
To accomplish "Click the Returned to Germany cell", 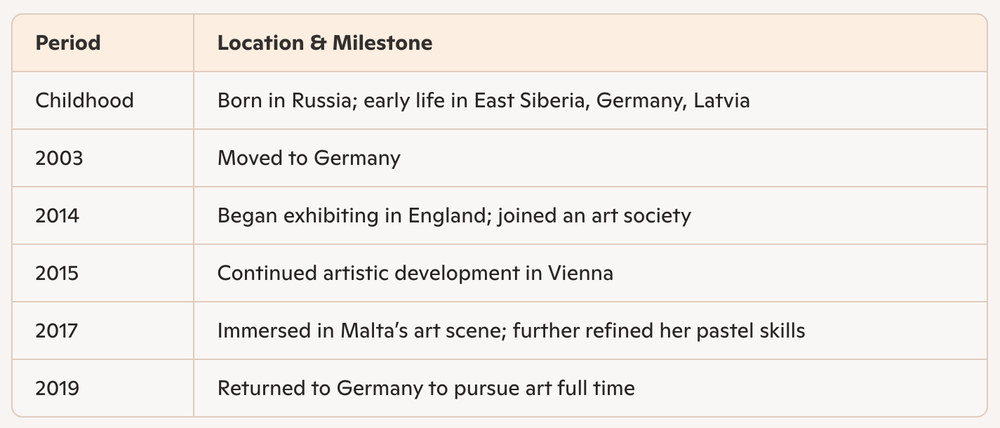I will click(x=591, y=387).
